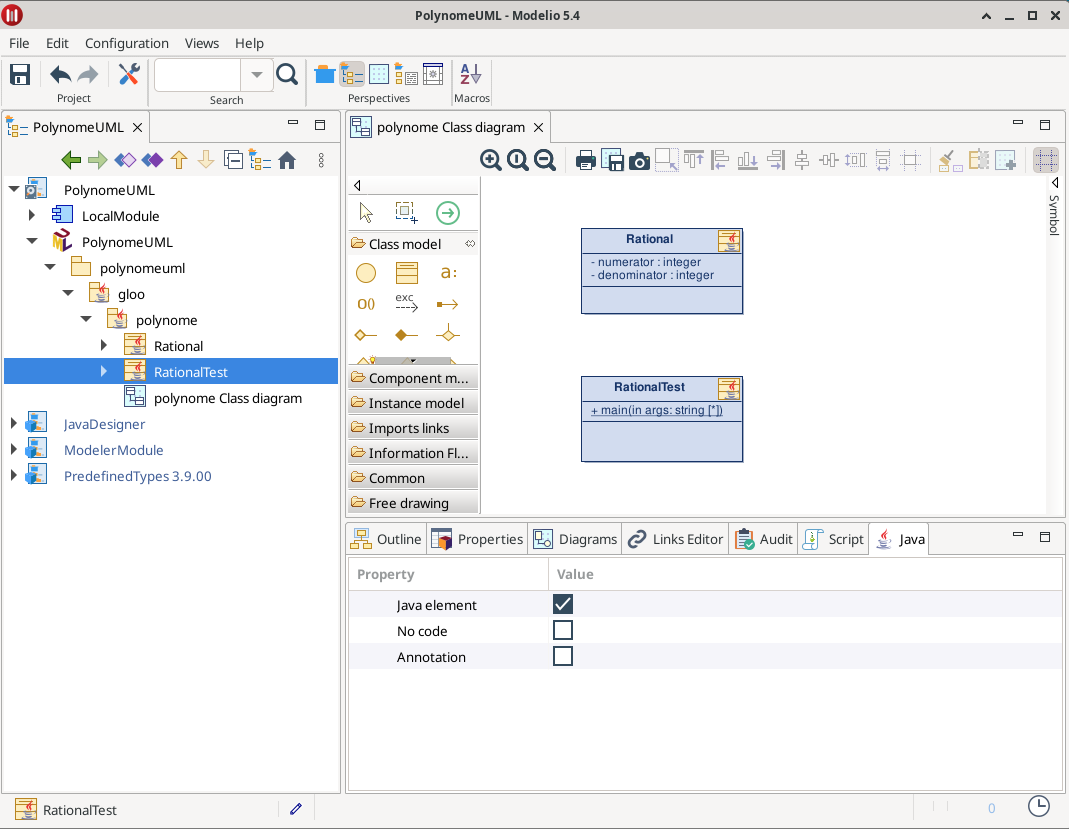Select the filled diamond composition tool
Viewport: 1069px width, 829px height.
pos(406,335)
